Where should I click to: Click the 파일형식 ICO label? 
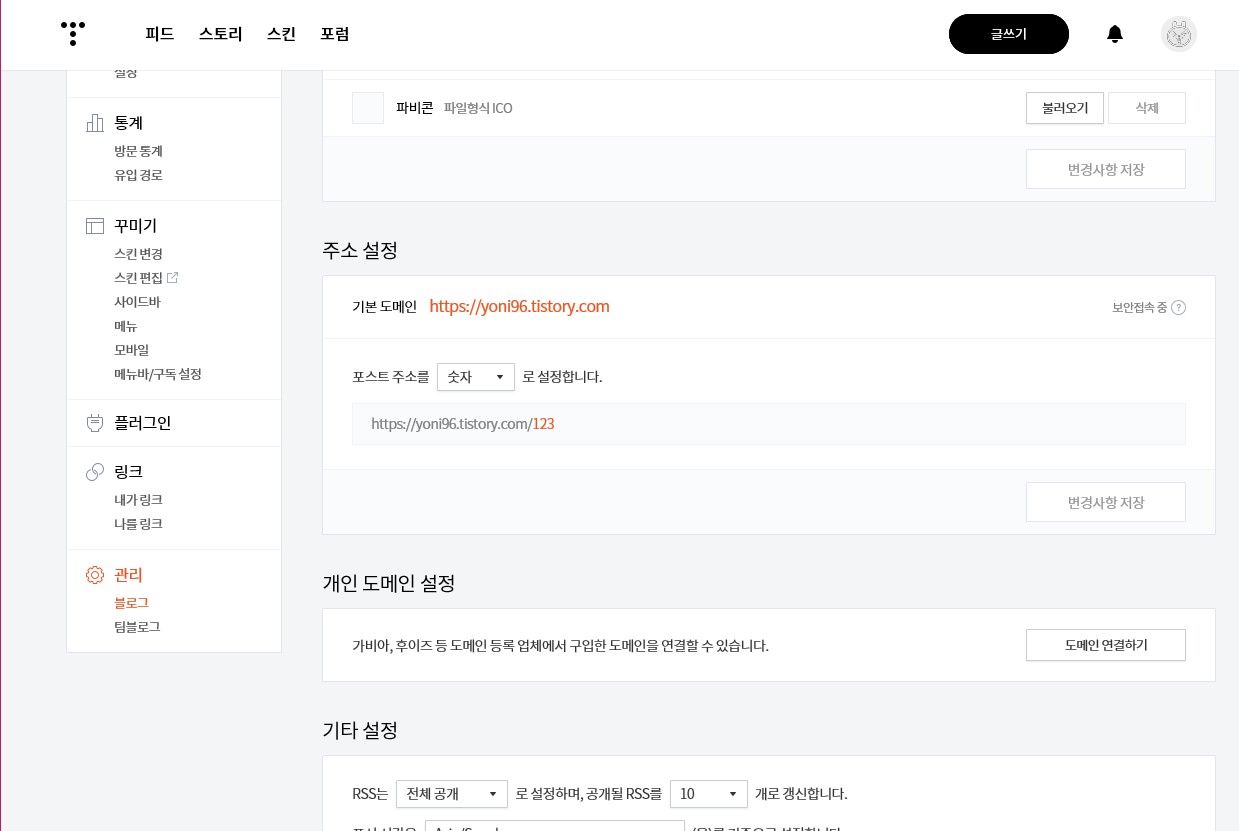click(478, 108)
